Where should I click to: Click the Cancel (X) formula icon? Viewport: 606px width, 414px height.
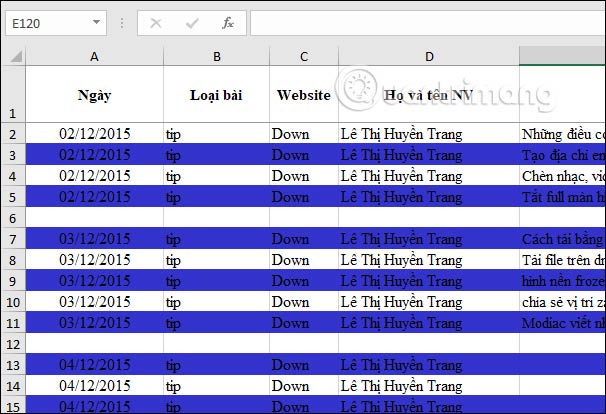(x=156, y=24)
